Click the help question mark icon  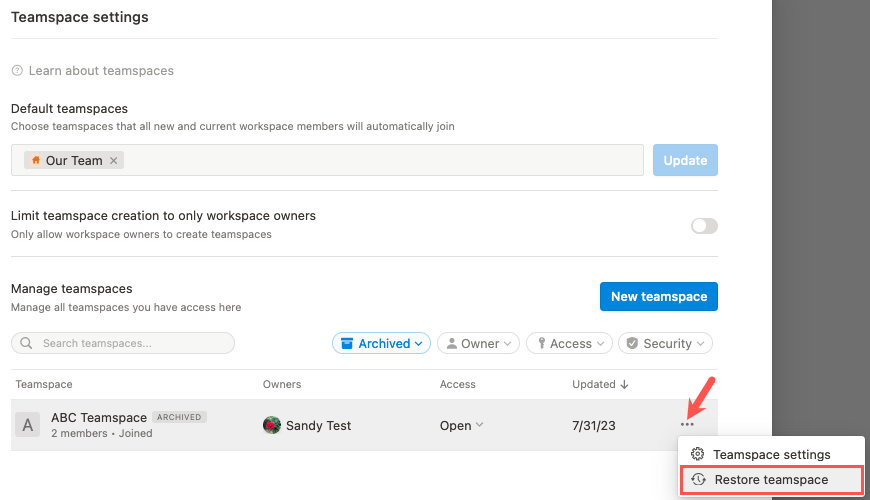pyautogui.click(x=17, y=70)
